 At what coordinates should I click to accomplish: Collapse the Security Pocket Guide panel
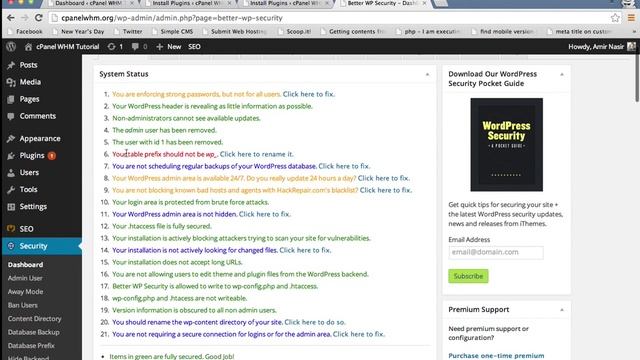562,74
